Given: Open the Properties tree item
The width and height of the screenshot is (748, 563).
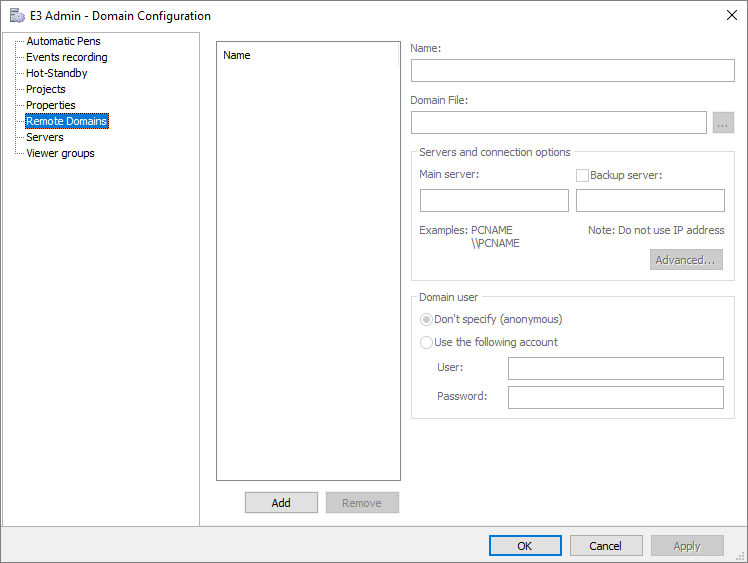Looking at the screenshot, I should [51, 105].
